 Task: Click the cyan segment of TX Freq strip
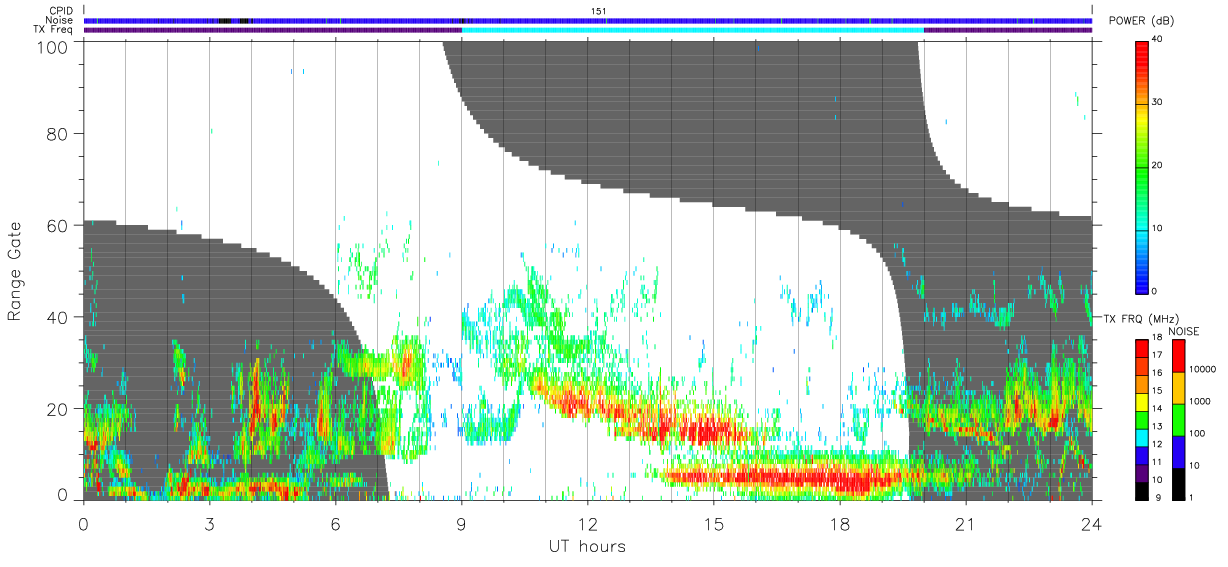(692, 30)
